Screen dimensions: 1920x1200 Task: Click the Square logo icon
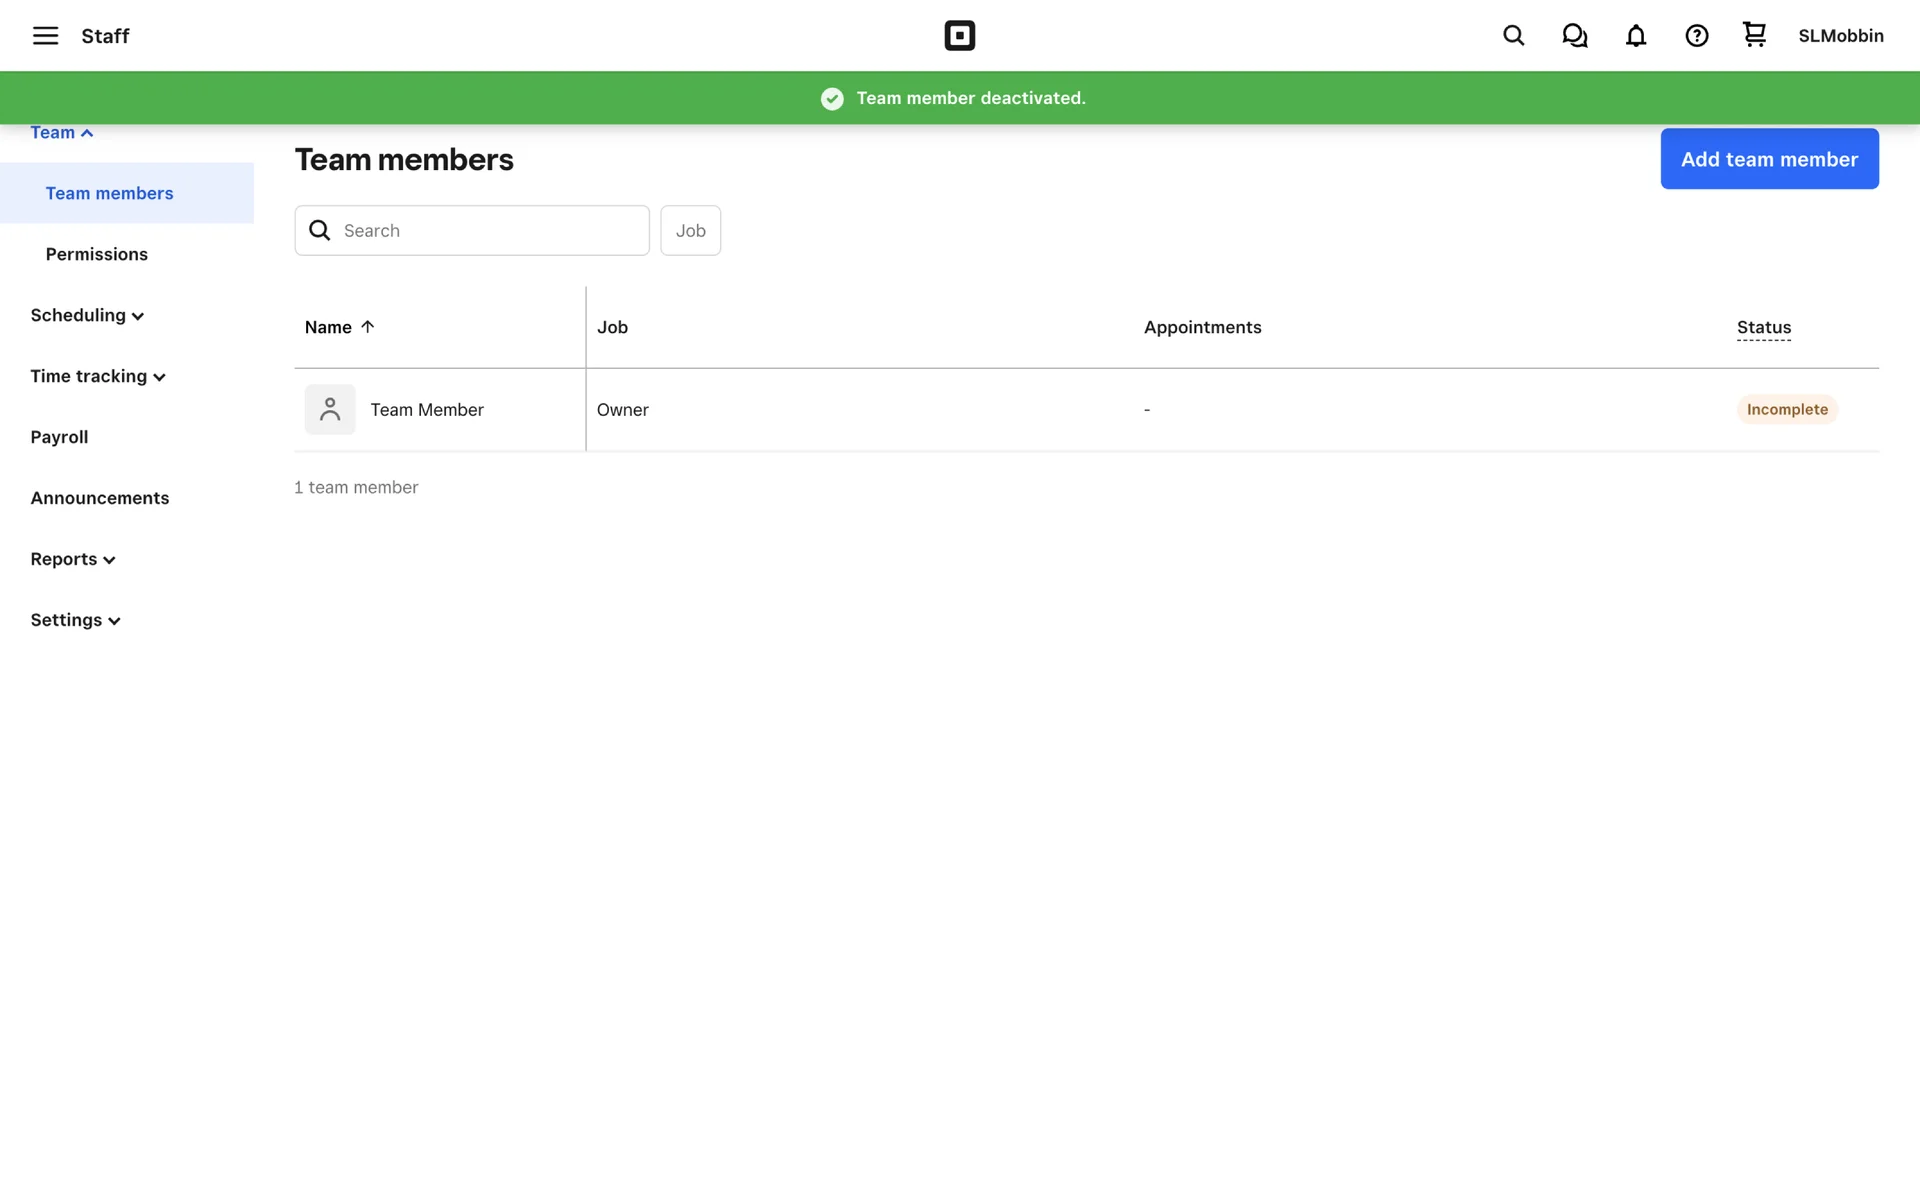coord(959,36)
